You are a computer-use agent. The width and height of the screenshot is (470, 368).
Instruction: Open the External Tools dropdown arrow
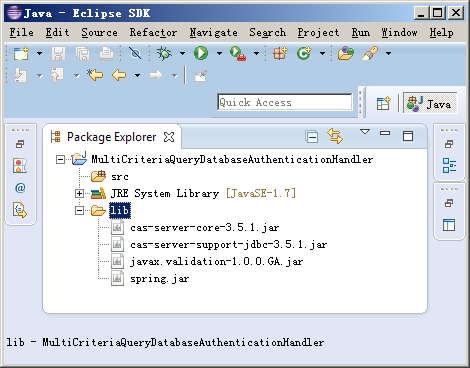click(256, 53)
